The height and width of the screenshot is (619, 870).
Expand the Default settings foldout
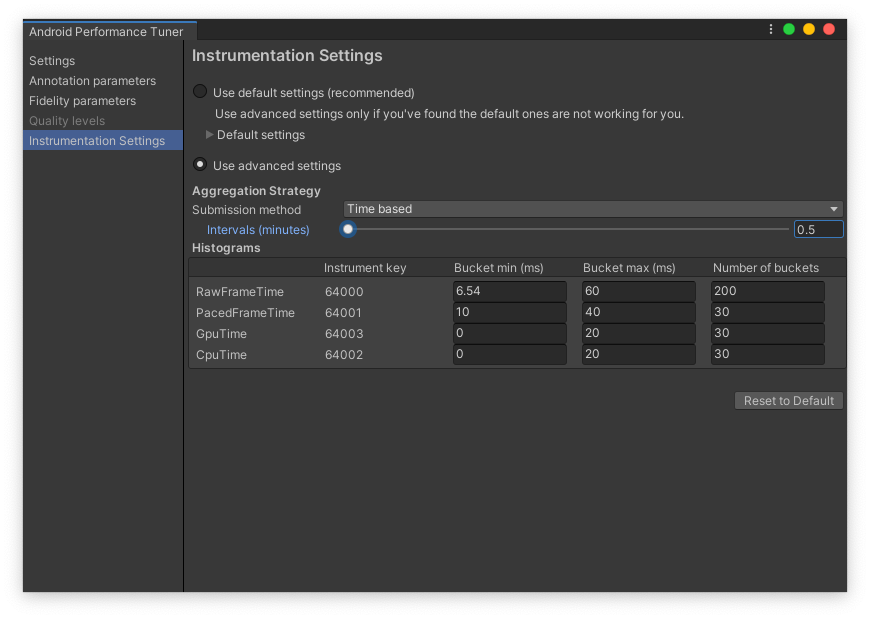[x=210, y=135]
